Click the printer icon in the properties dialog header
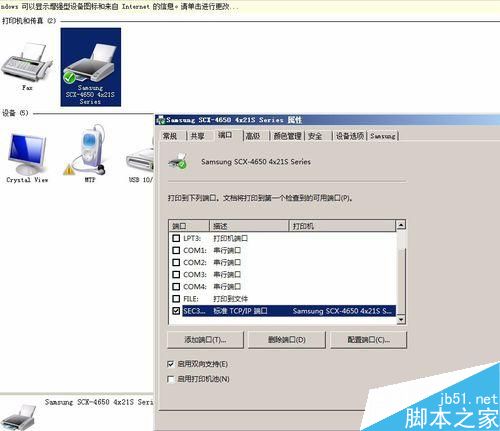 point(178,161)
